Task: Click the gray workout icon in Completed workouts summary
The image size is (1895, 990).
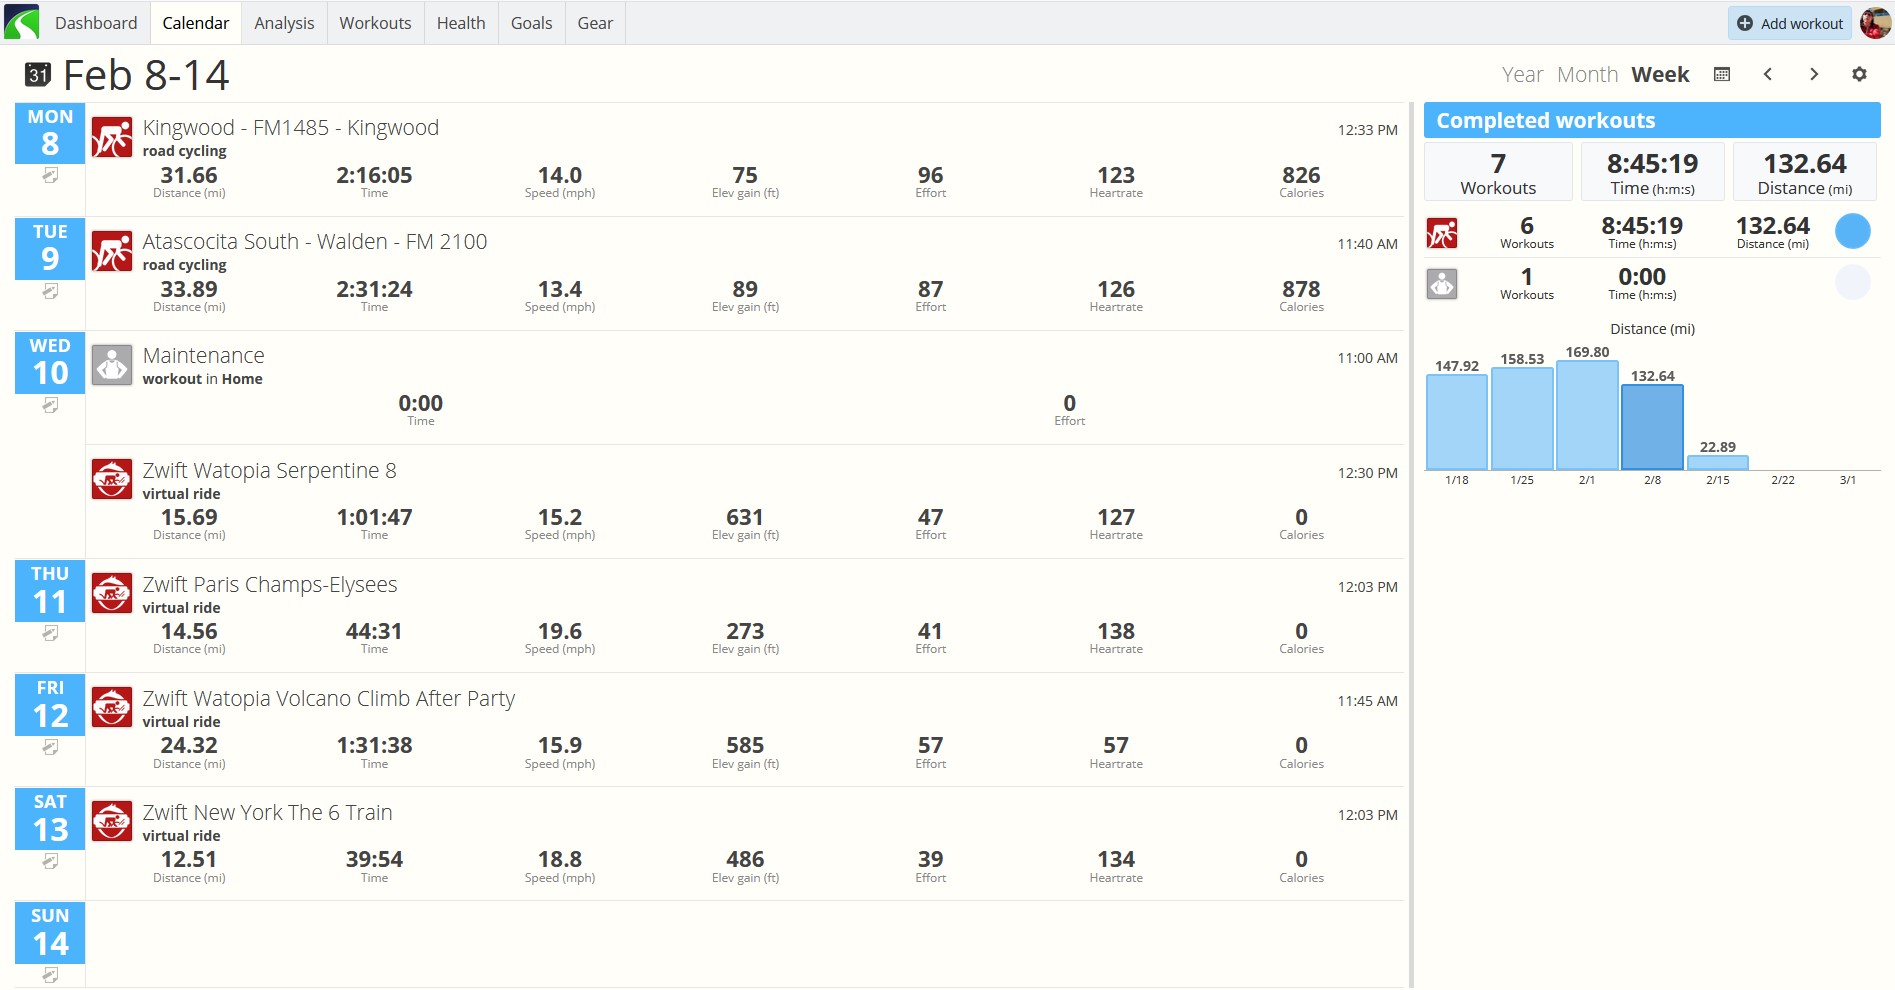Action: (1441, 284)
